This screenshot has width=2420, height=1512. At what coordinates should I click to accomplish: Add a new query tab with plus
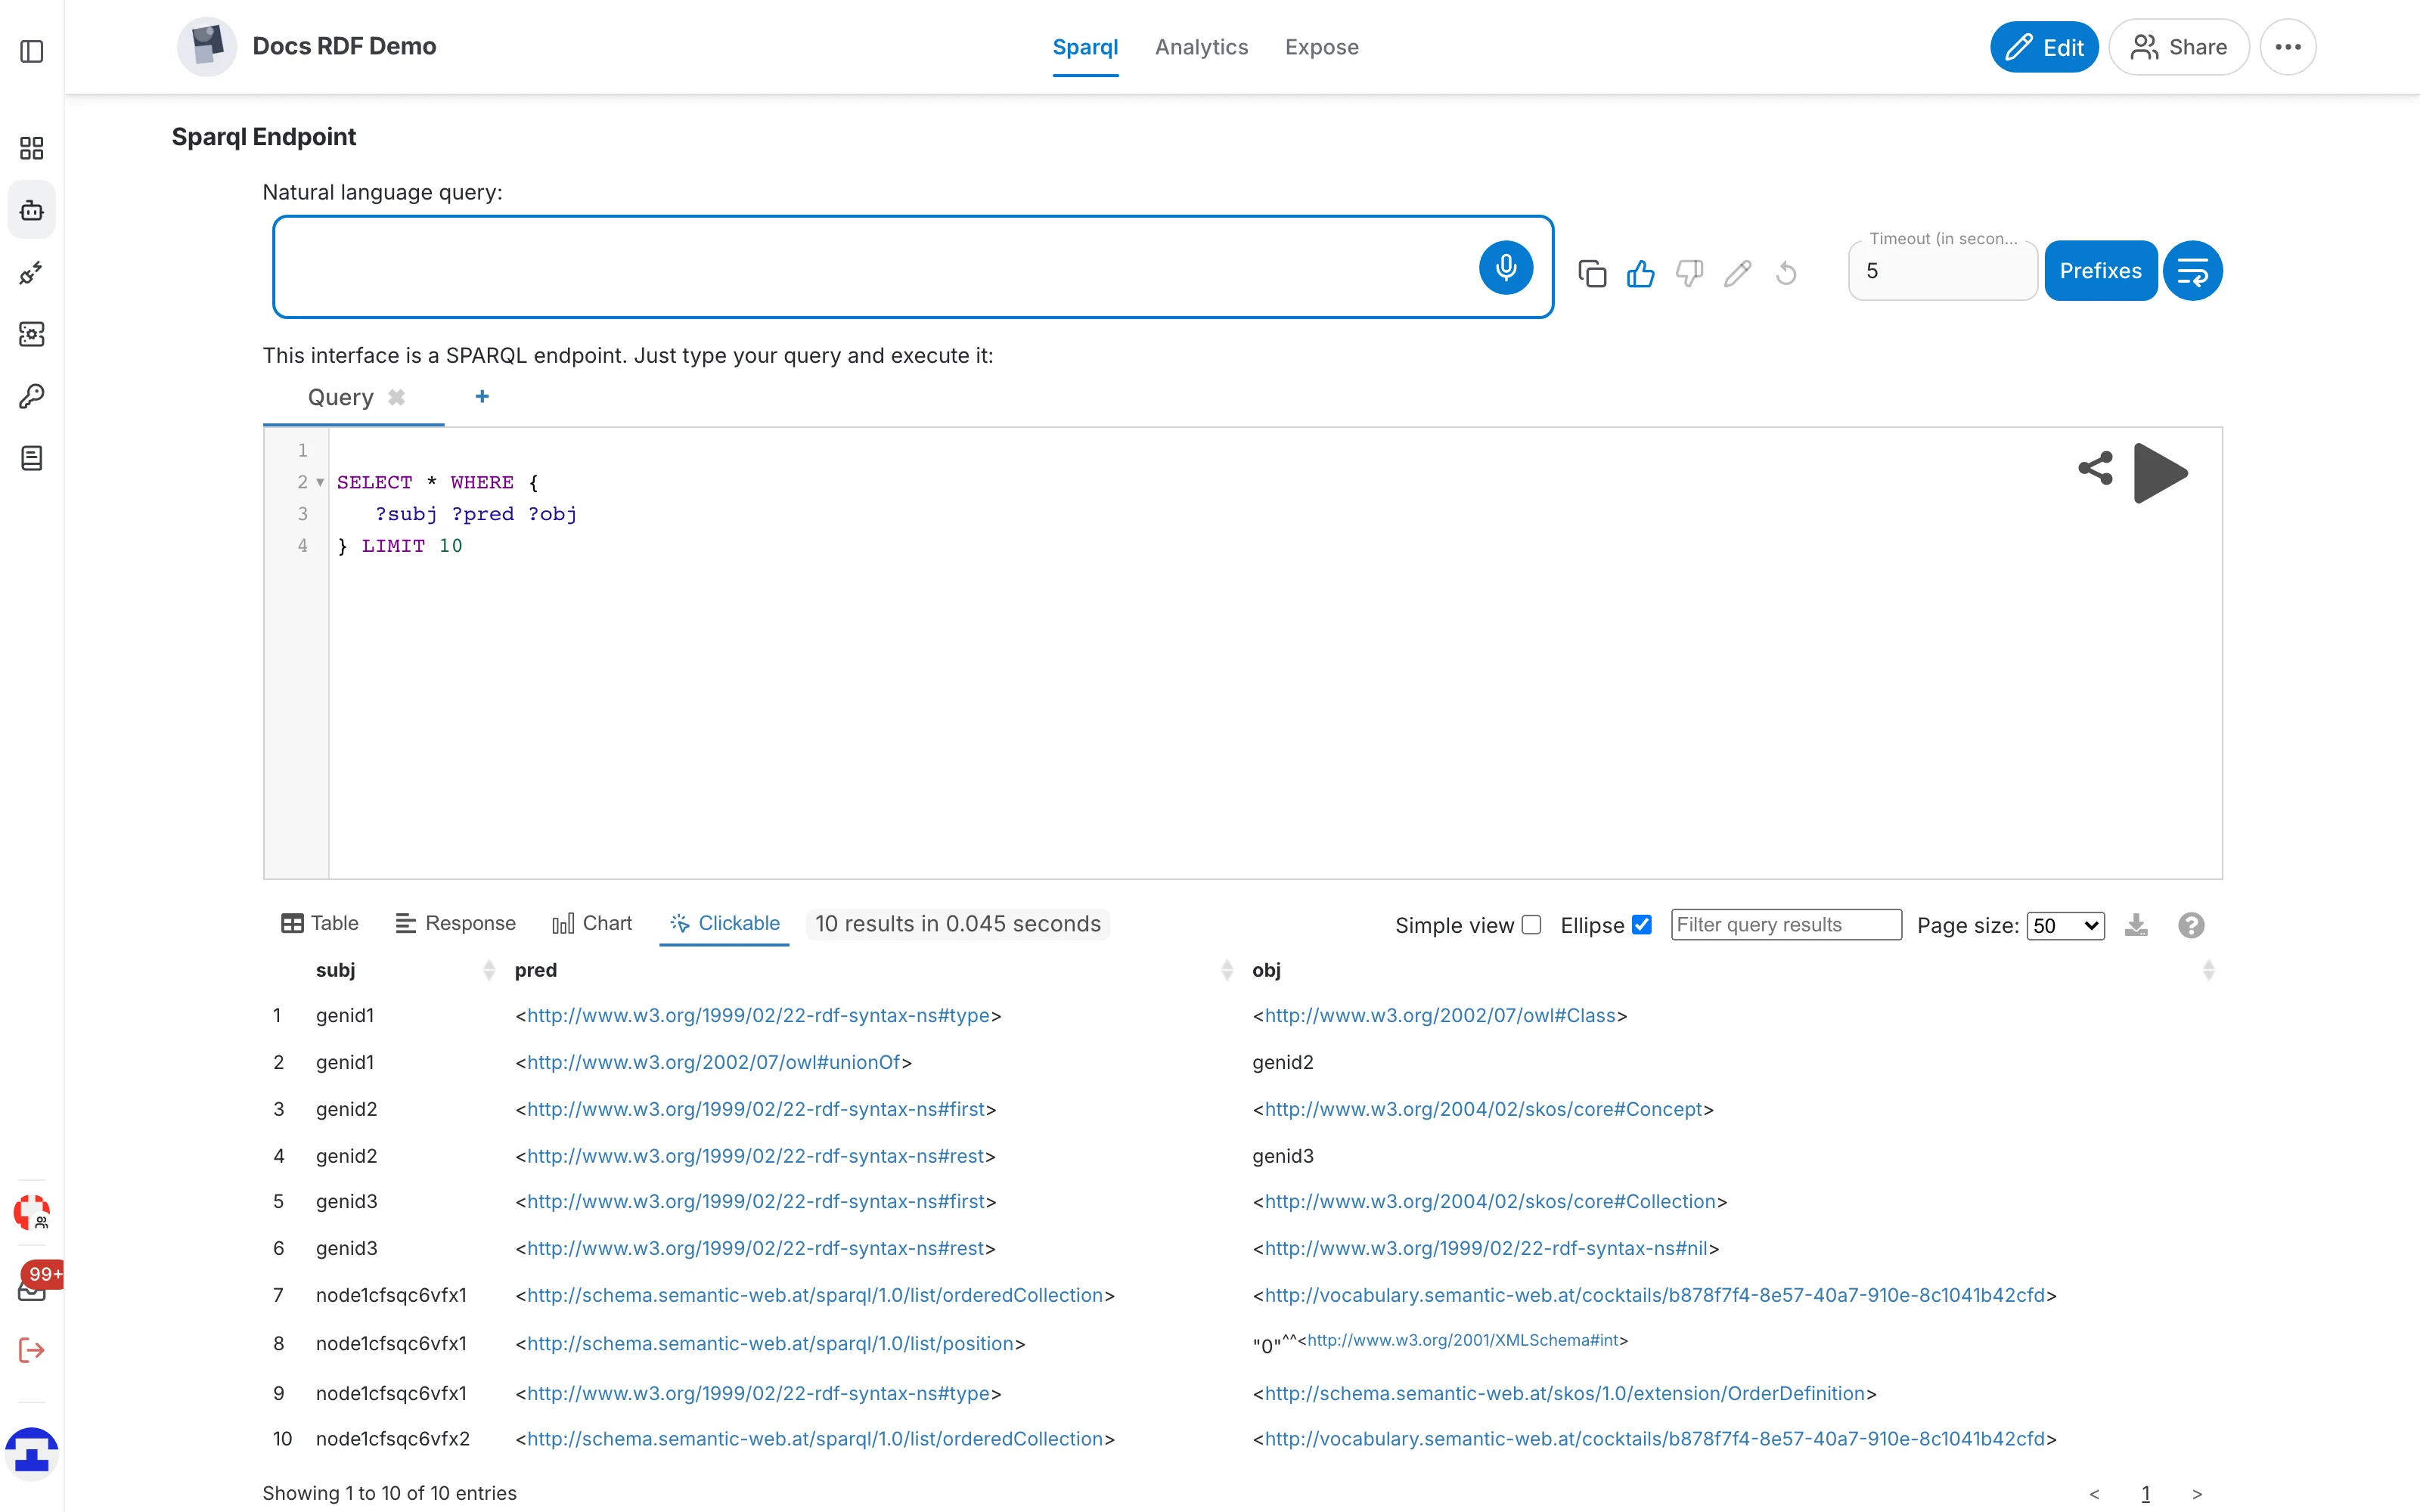pyautogui.click(x=482, y=397)
